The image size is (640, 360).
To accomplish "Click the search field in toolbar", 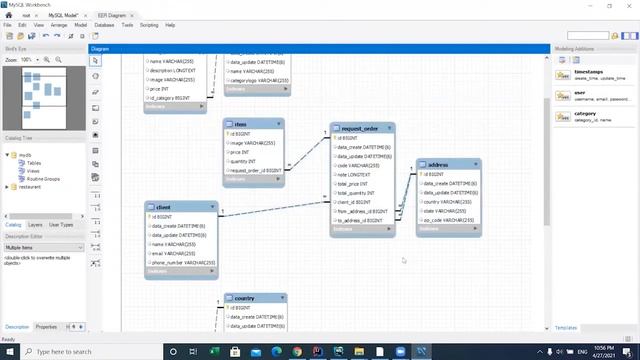I will [x=588, y=36].
